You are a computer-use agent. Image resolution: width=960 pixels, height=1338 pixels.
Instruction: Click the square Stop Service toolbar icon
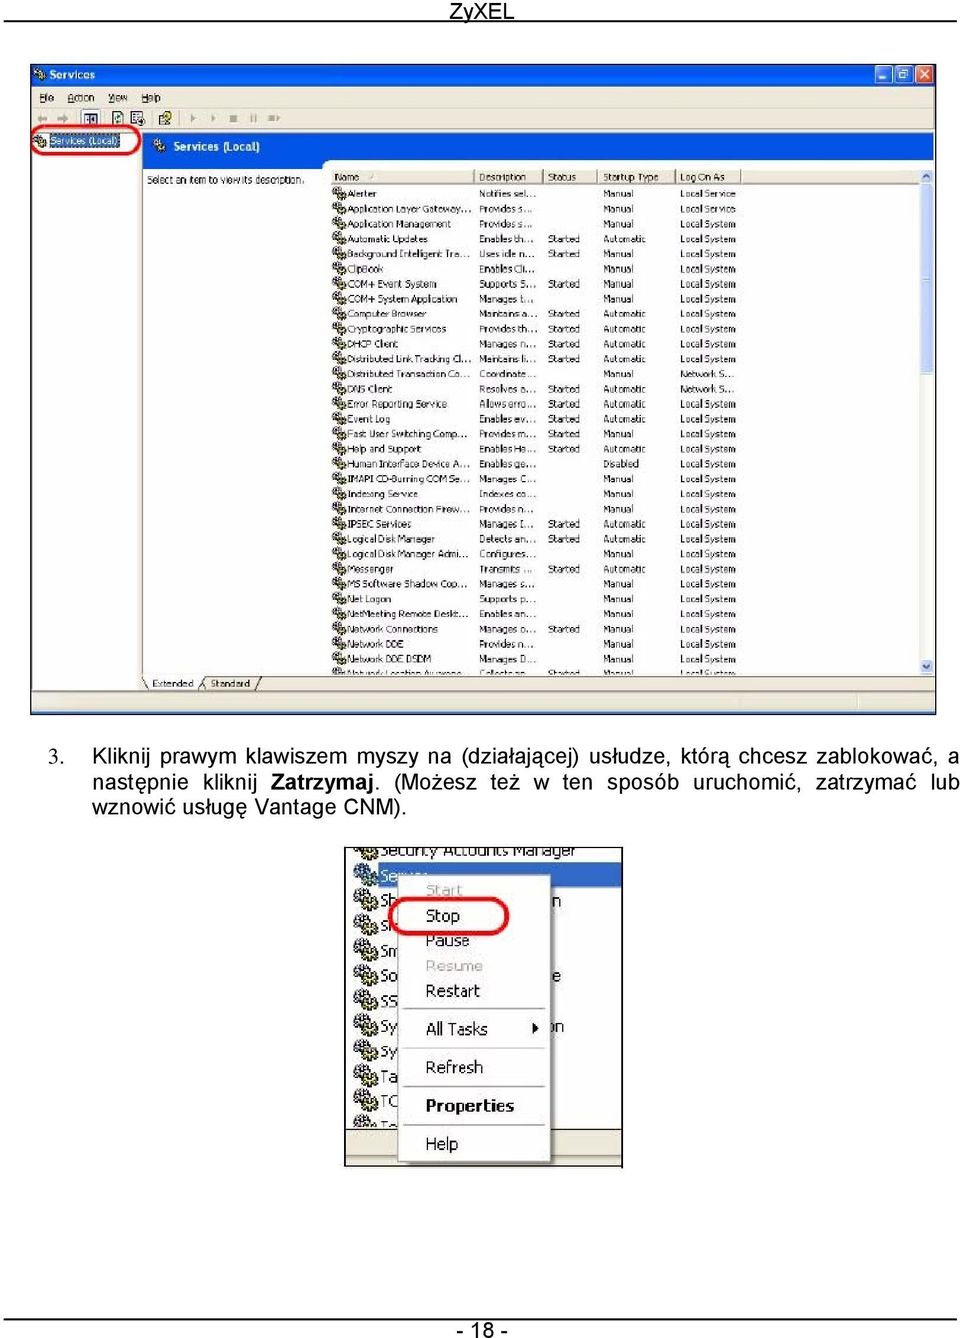[x=233, y=118]
